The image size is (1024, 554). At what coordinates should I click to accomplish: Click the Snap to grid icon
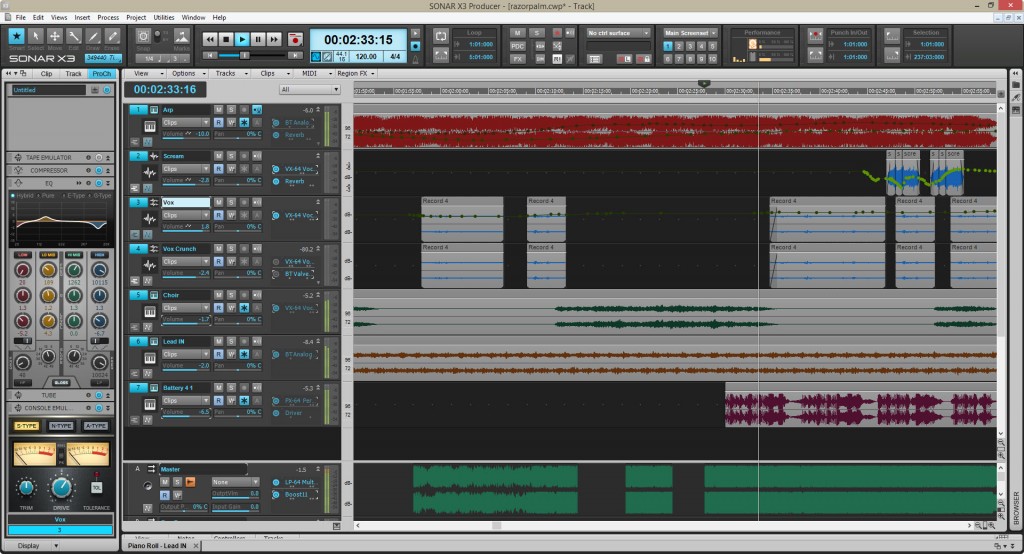tap(143, 37)
